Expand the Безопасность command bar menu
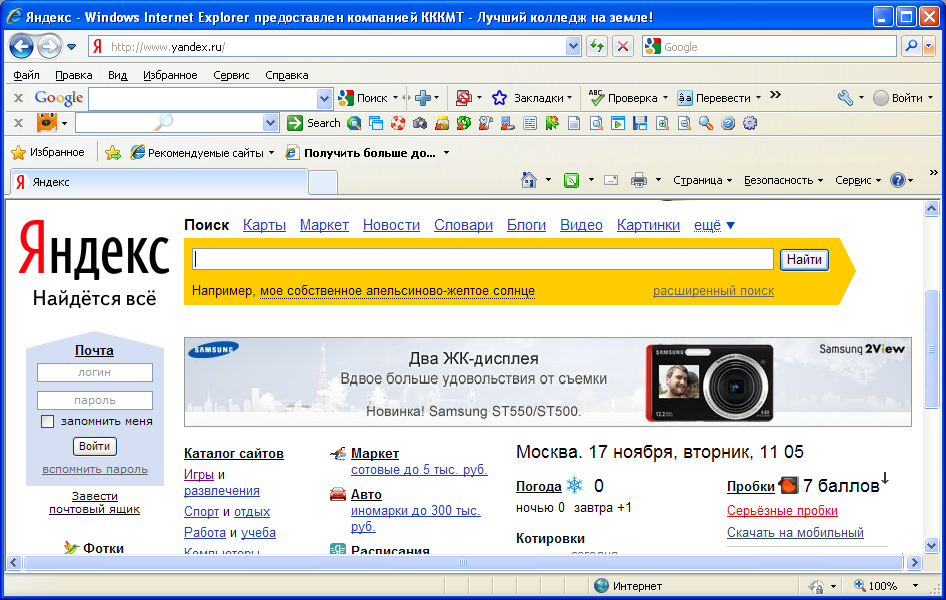 pyautogui.click(x=783, y=180)
